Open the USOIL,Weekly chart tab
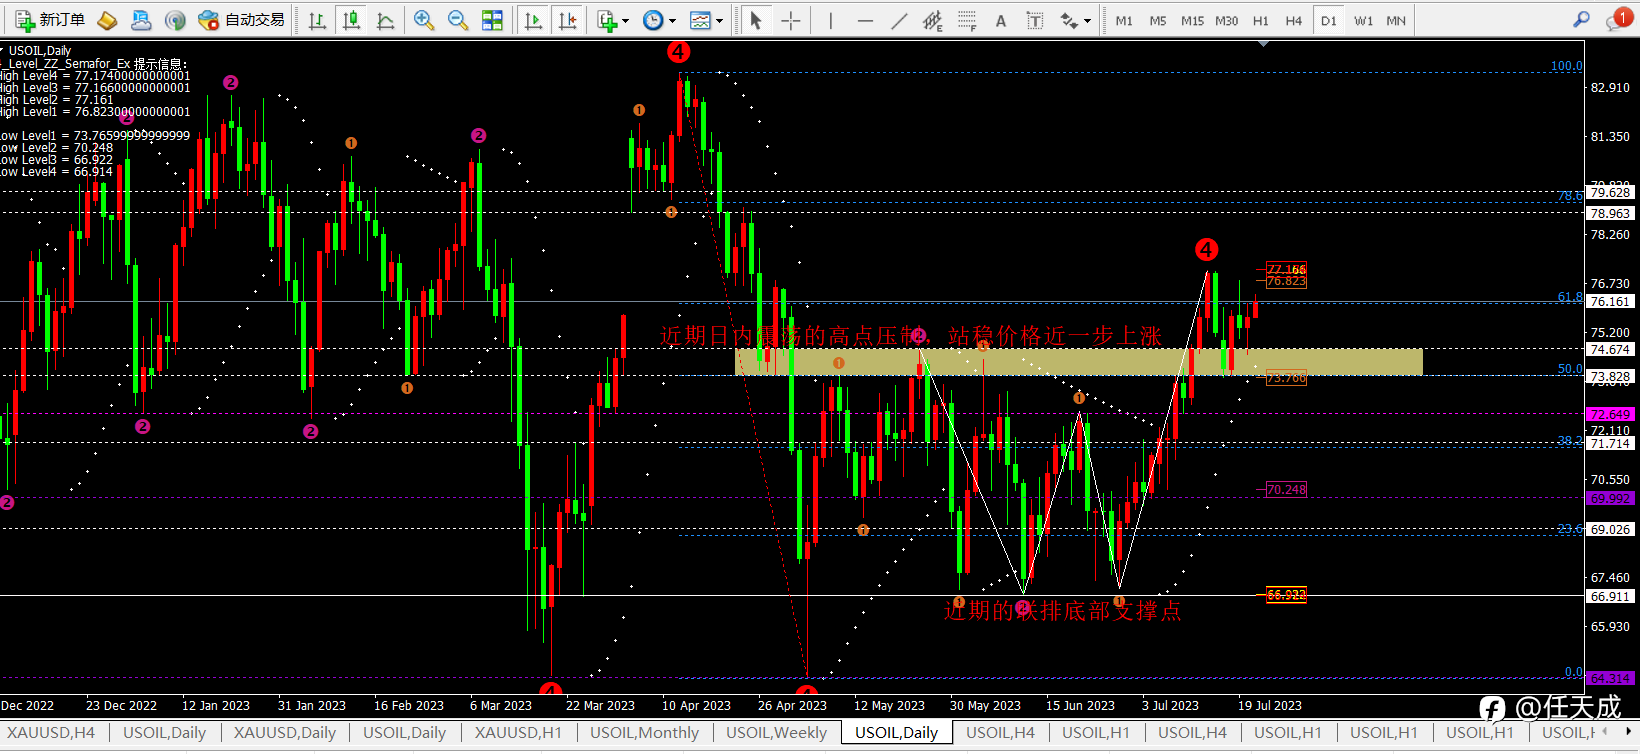This screenshot has height=754, width=1640. [776, 733]
